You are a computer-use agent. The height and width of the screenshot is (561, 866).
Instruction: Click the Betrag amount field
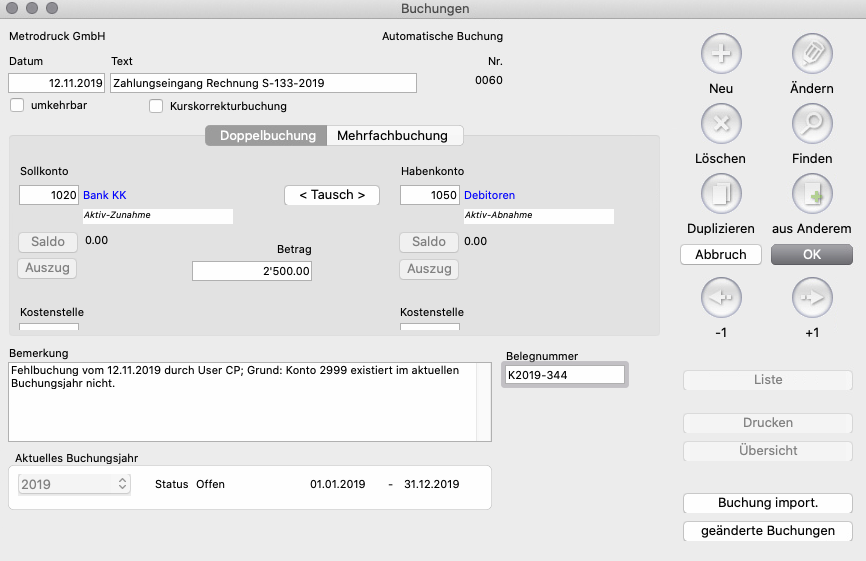(252, 271)
